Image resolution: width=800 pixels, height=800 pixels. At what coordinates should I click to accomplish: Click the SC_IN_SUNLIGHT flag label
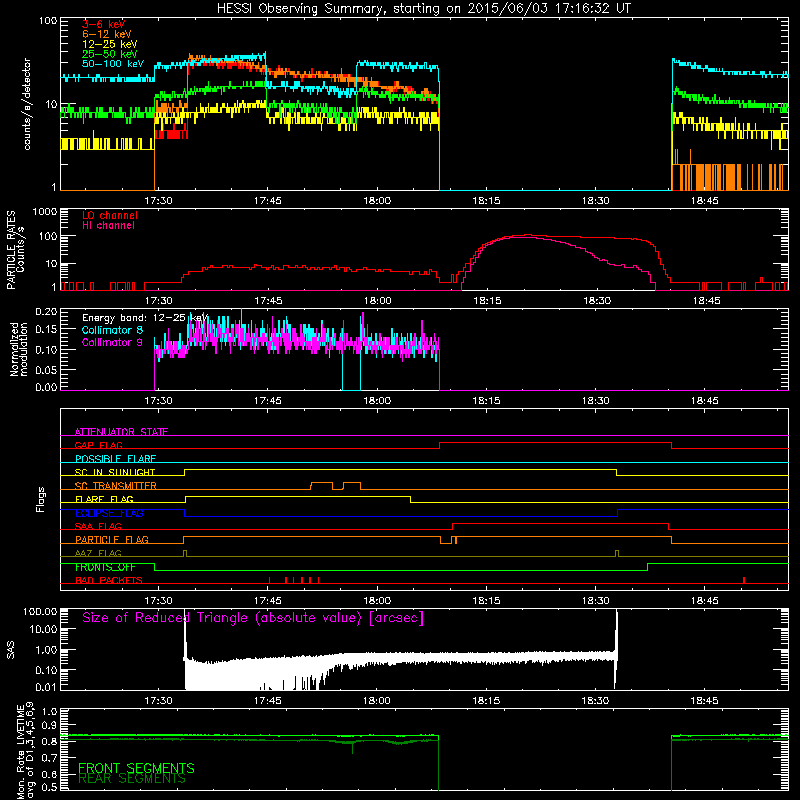(x=115, y=472)
